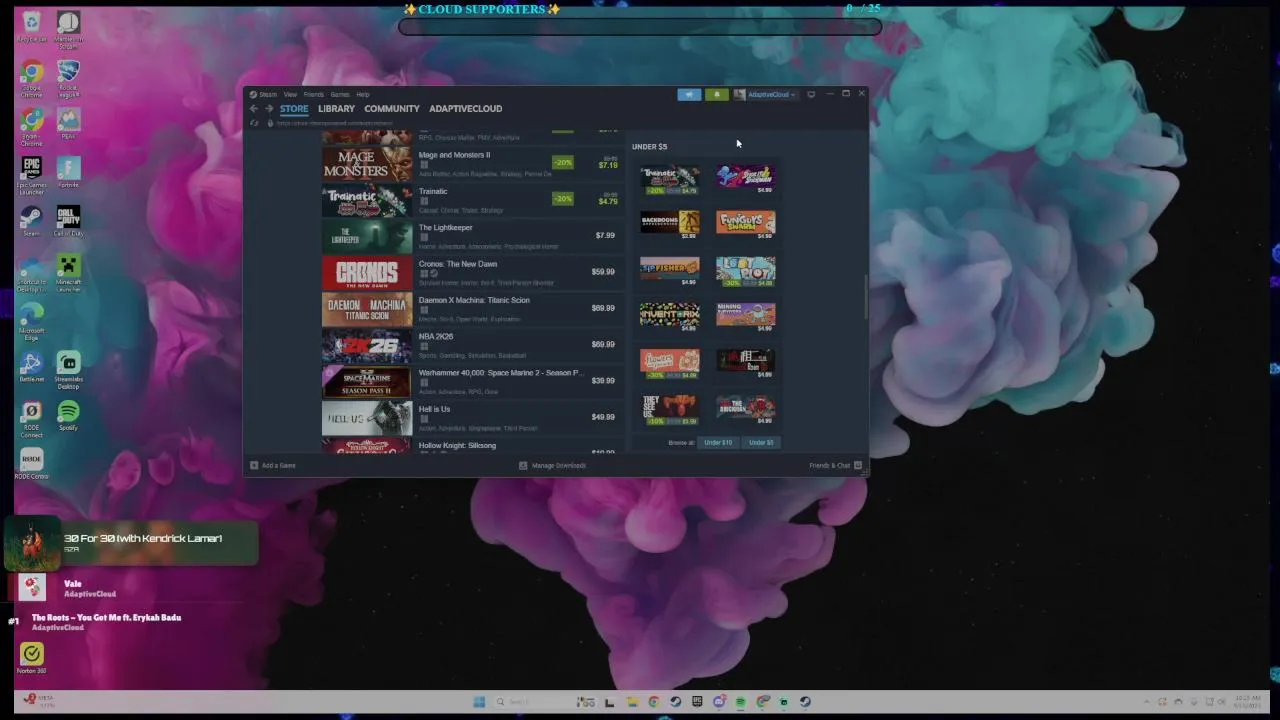The image size is (1280, 720).
Task: Open the RODE Connect desktop icon
Action: tap(32, 419)
